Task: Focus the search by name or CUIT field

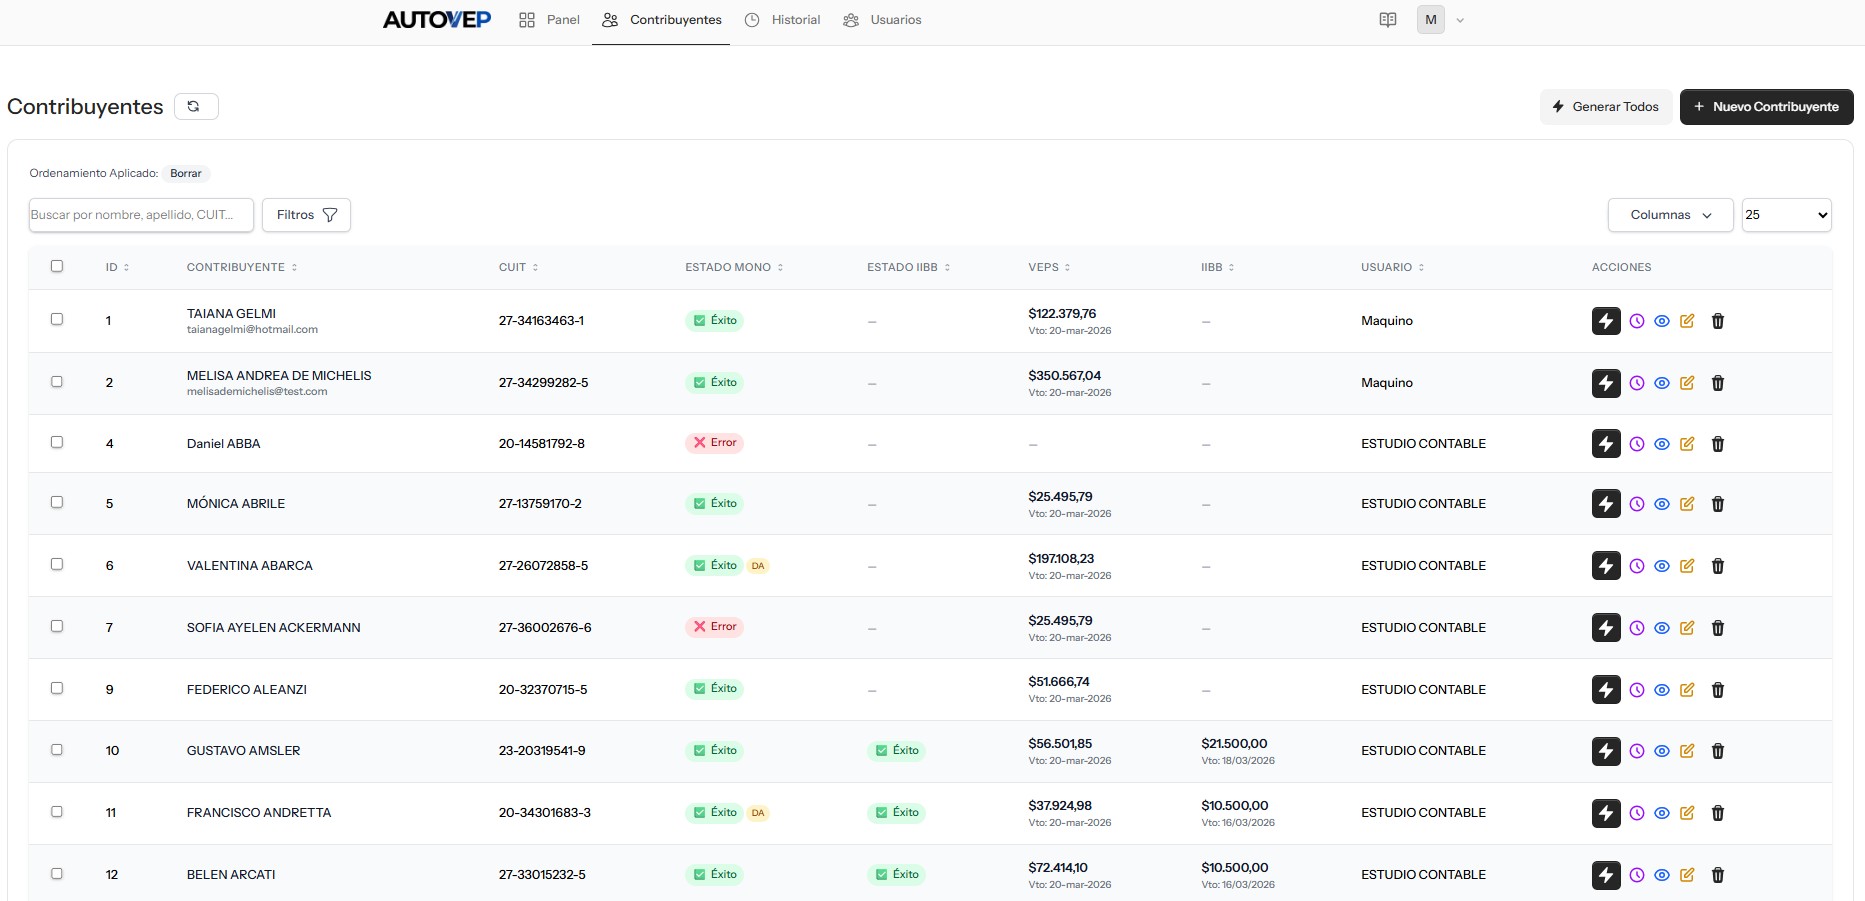Action: pyautogui.click(x=141, y=215)
